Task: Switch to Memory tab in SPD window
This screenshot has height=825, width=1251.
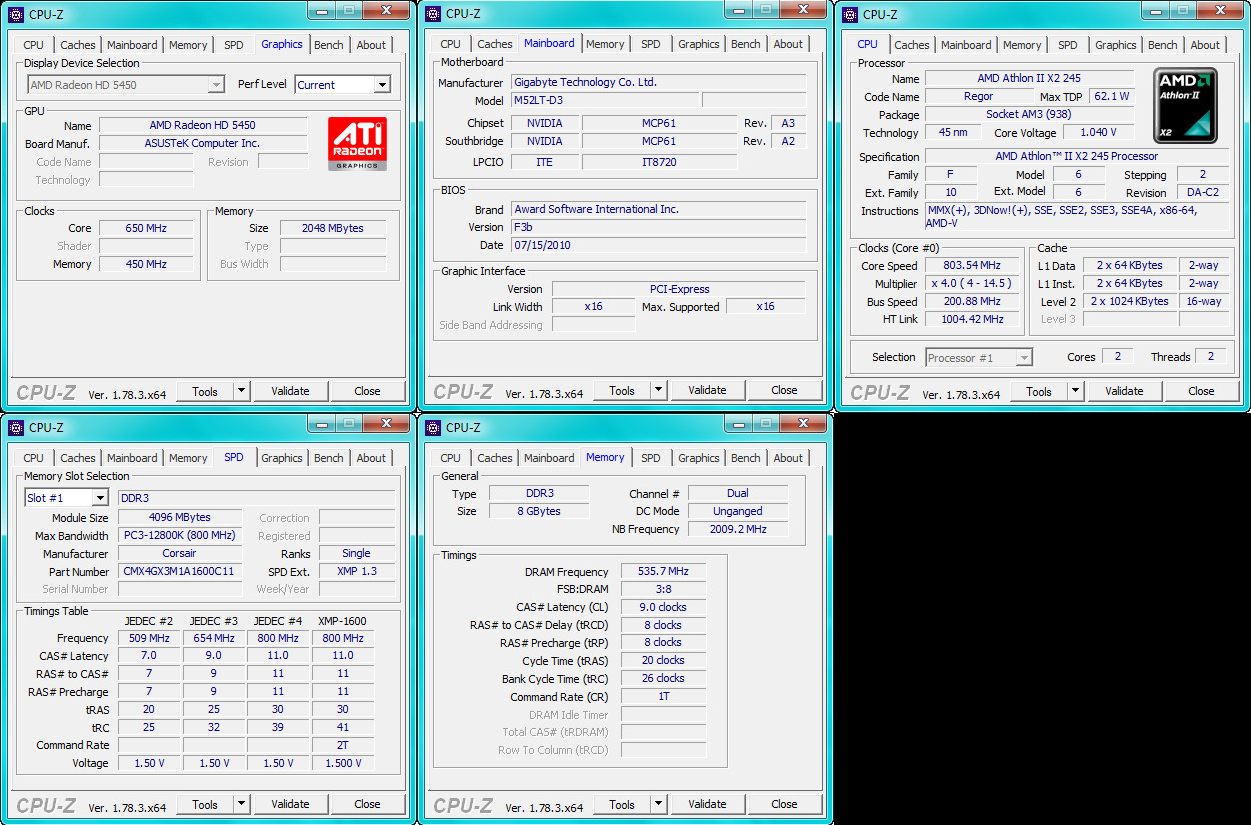Action: (x=188, y=458)
